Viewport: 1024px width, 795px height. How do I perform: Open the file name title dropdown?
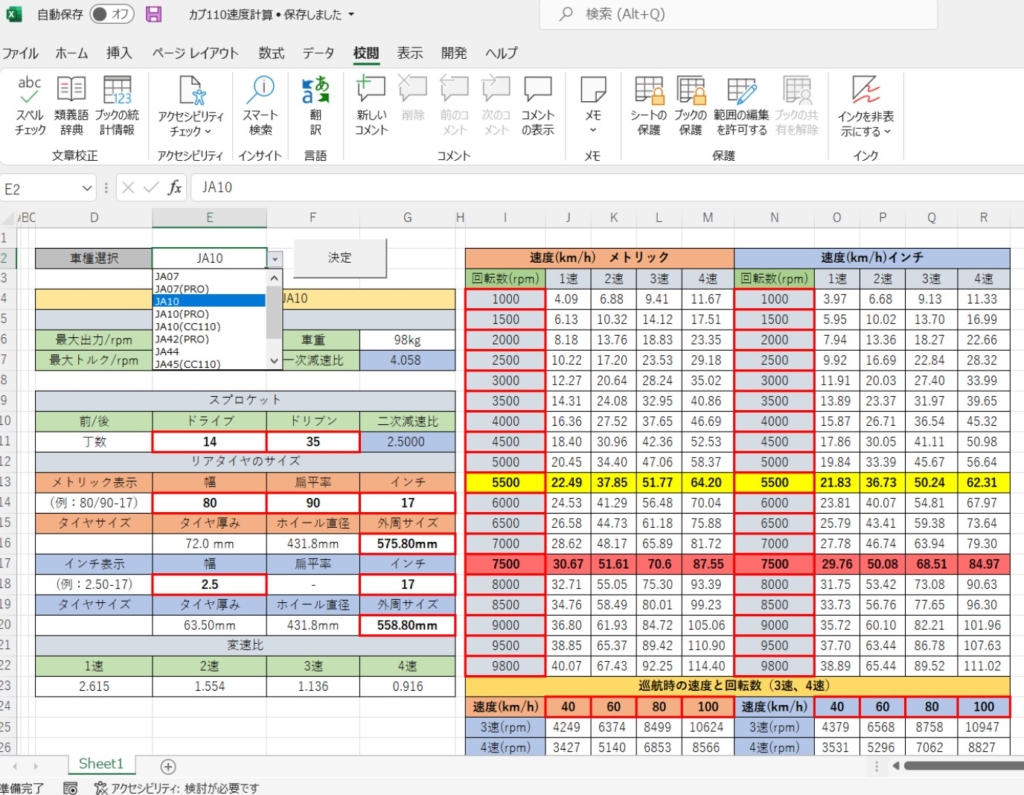click(351, 14)
